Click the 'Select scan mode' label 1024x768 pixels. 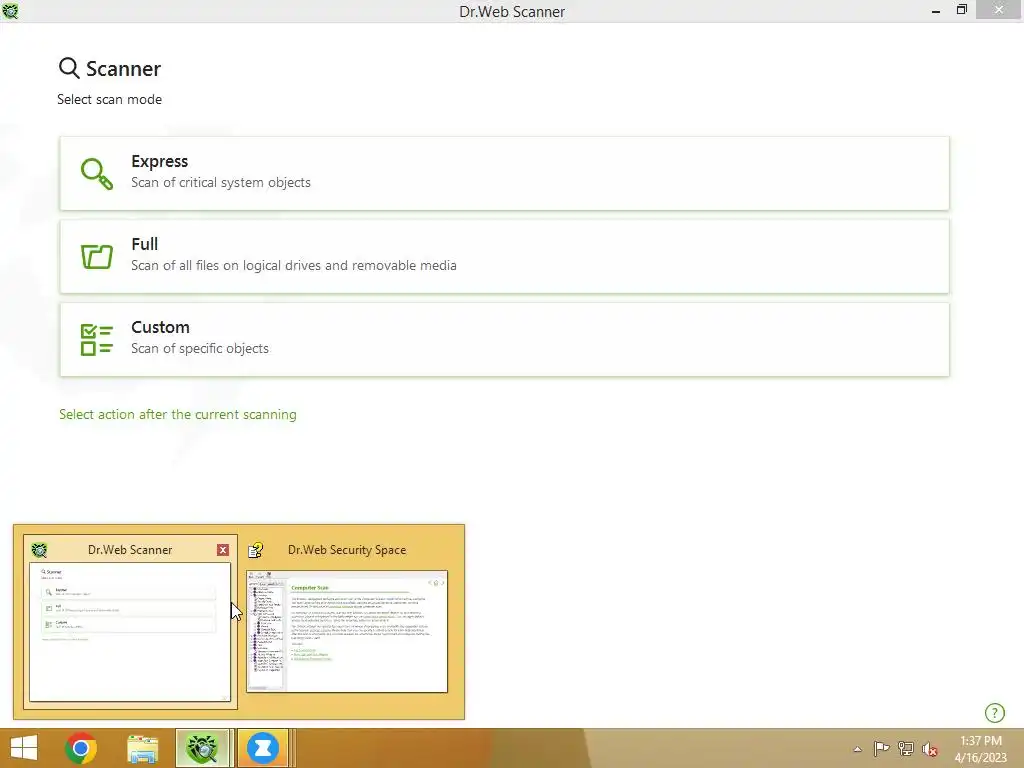[x=109, y=99]
